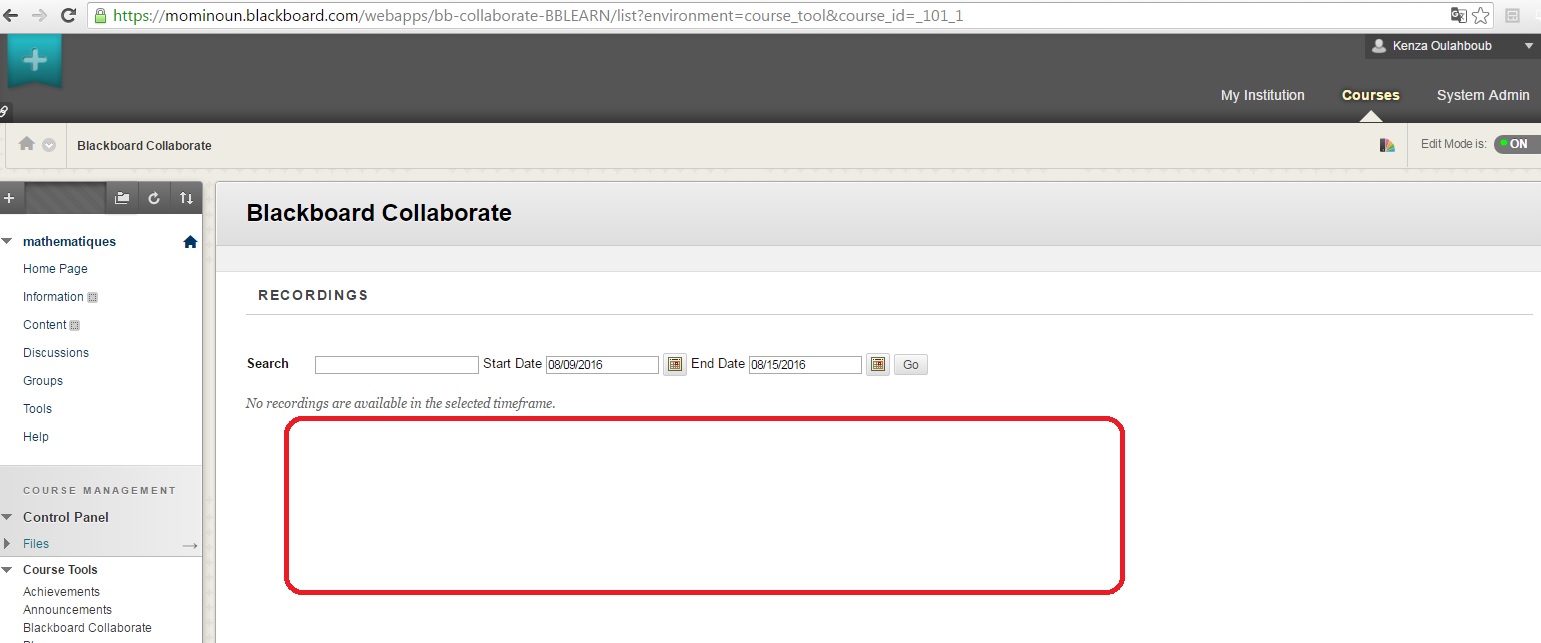Click the recordings Search text field
This screenshot has width=1541, height=643.
[396, 365]
